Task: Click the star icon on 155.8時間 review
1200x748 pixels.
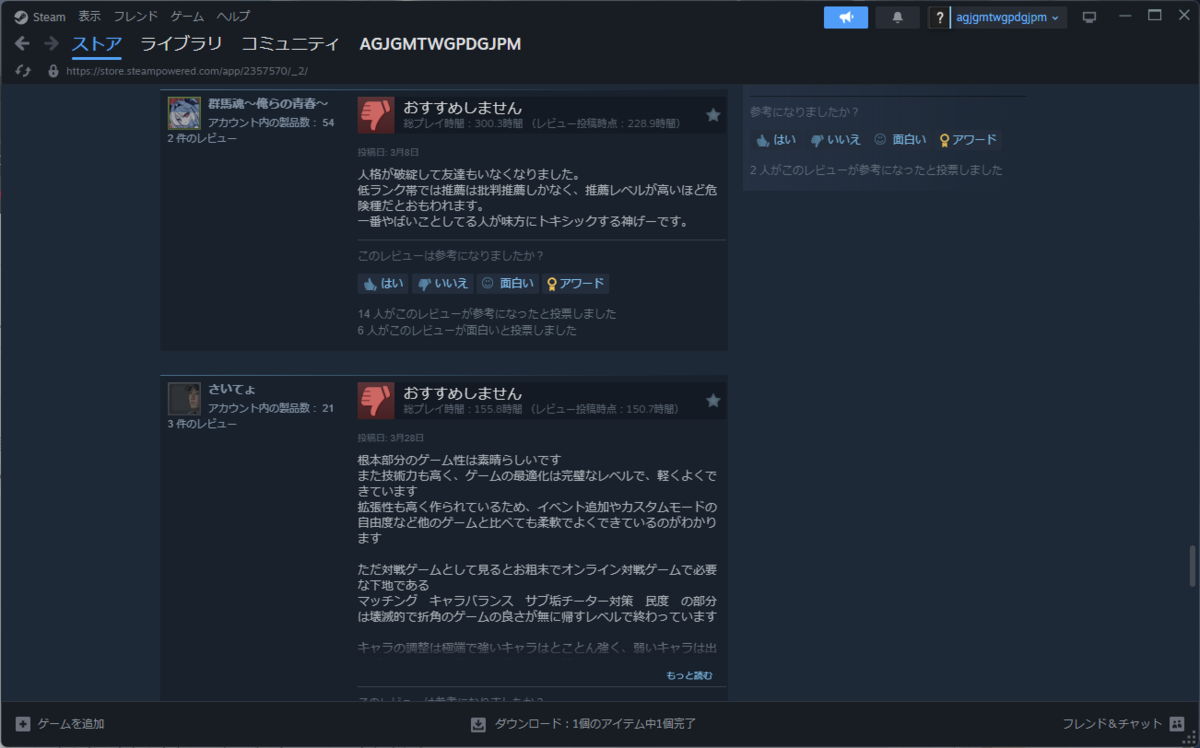Action: click(x=713, y=400)
